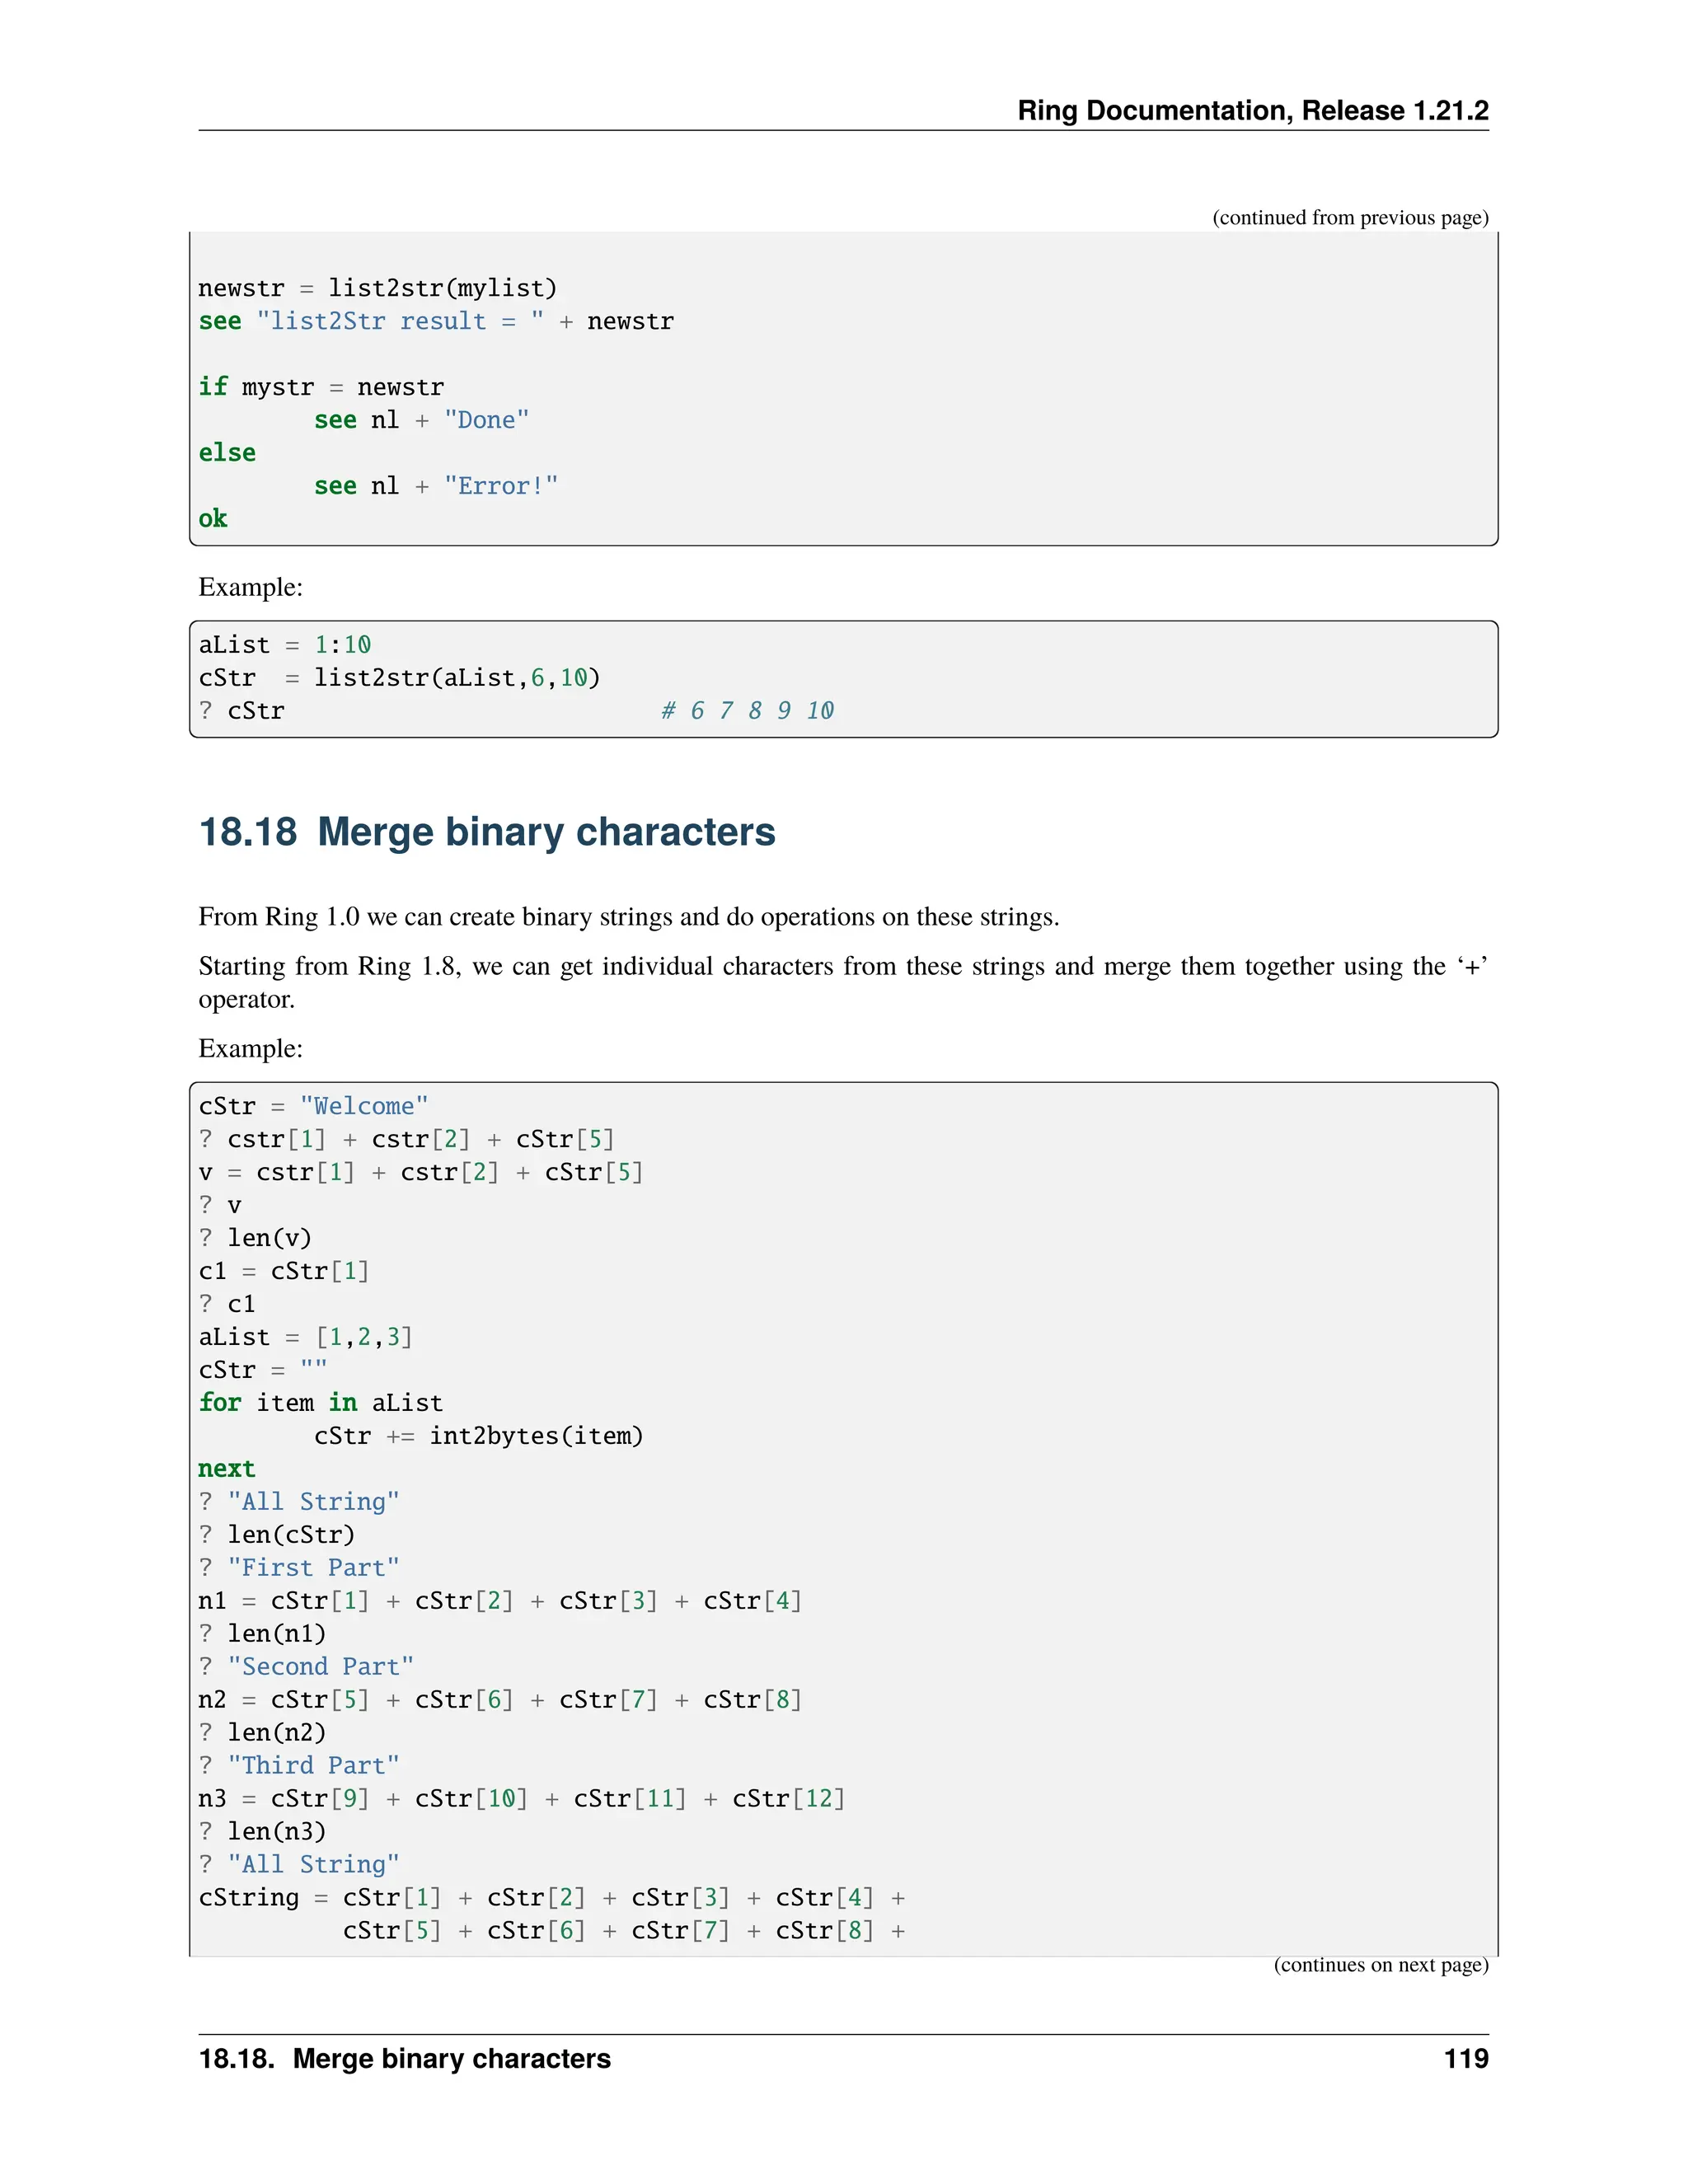Click the 'continues on next page' note
The image size is (1688, 2184).
pyautogui.click(x=1380, y=1964)
